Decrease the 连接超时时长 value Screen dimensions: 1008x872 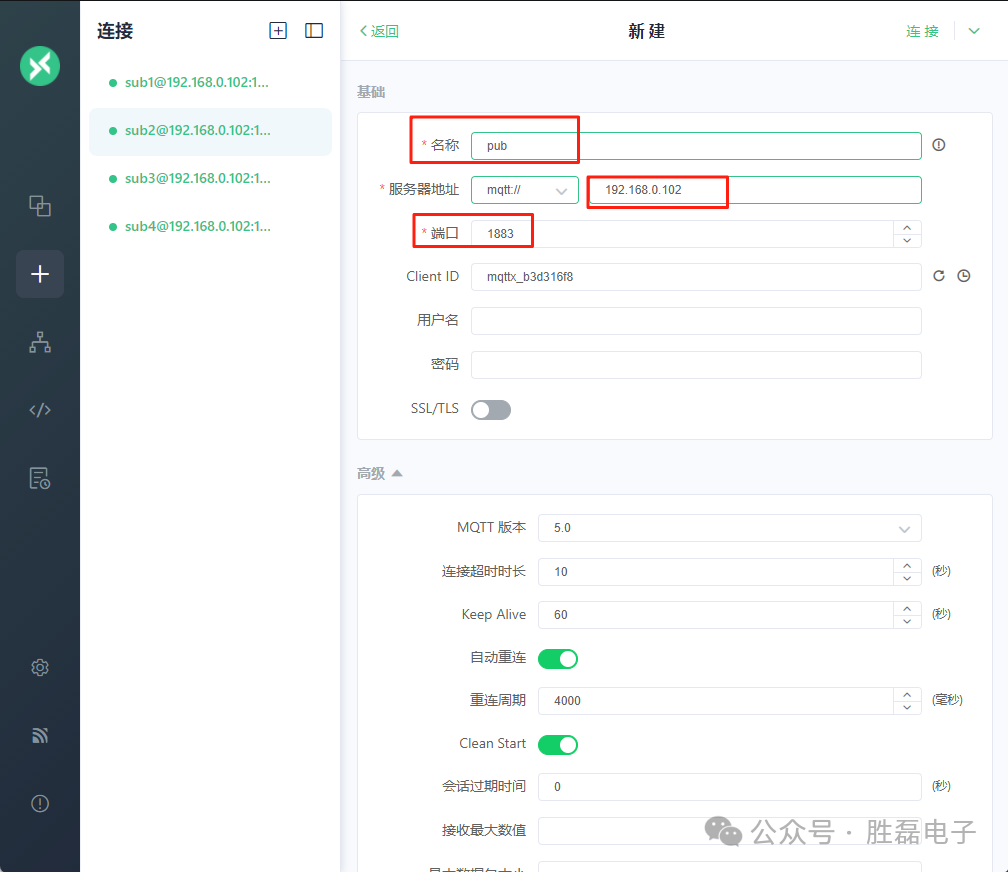(x=907, y=578)
